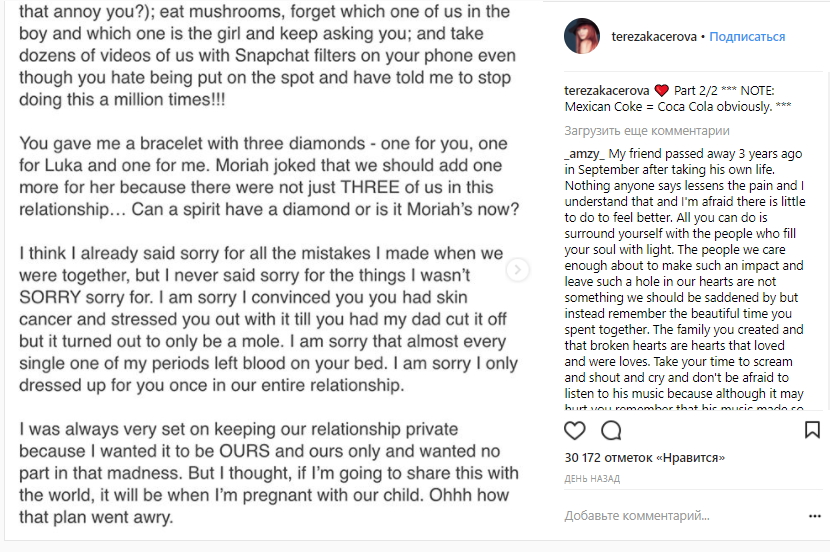Go to next slide with arrow

pos(518,270)
